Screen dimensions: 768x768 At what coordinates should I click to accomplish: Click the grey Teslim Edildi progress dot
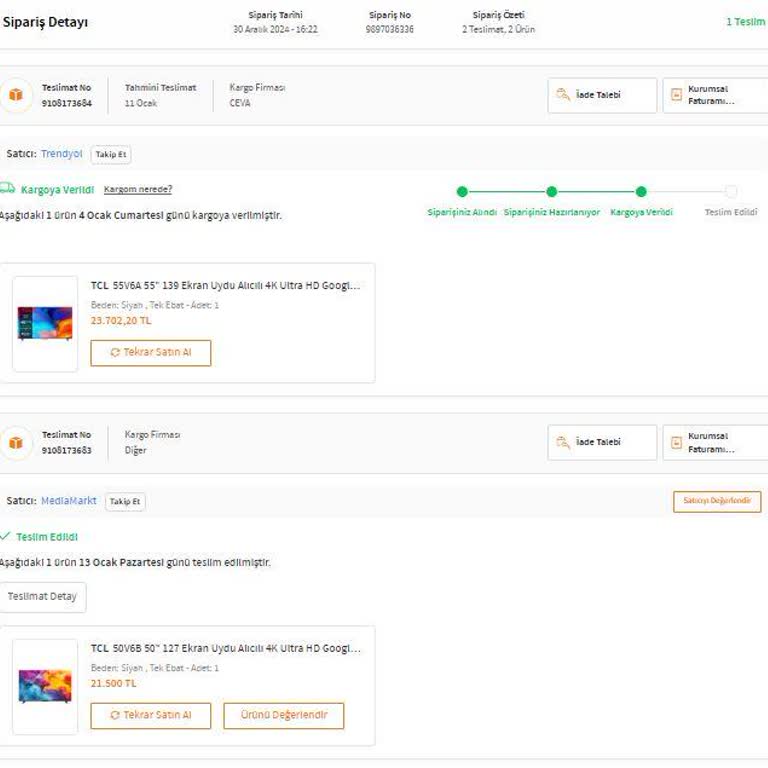(x=731, y=192)
